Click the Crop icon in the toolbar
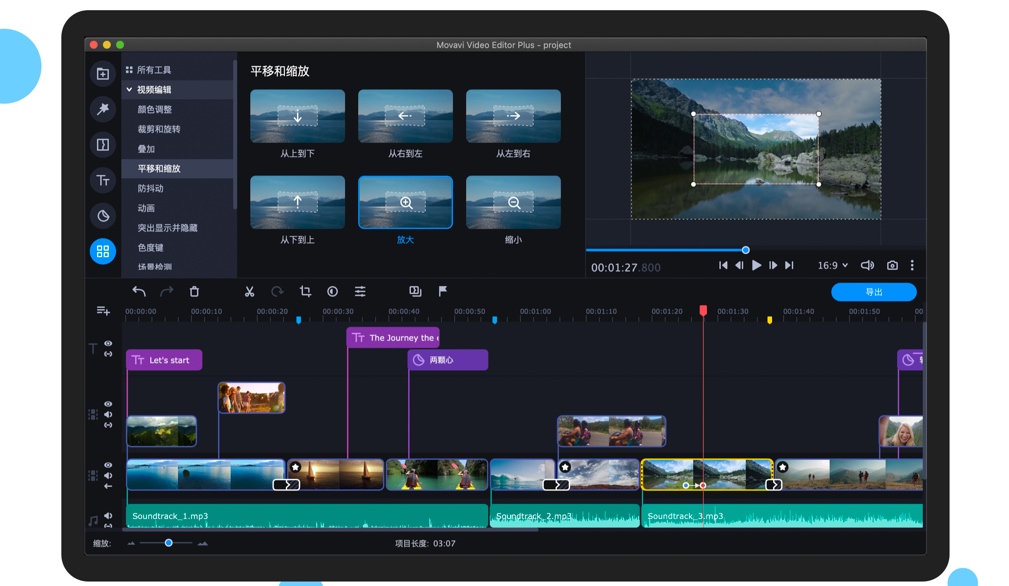Screen dimensions: 1009x586 306,292
